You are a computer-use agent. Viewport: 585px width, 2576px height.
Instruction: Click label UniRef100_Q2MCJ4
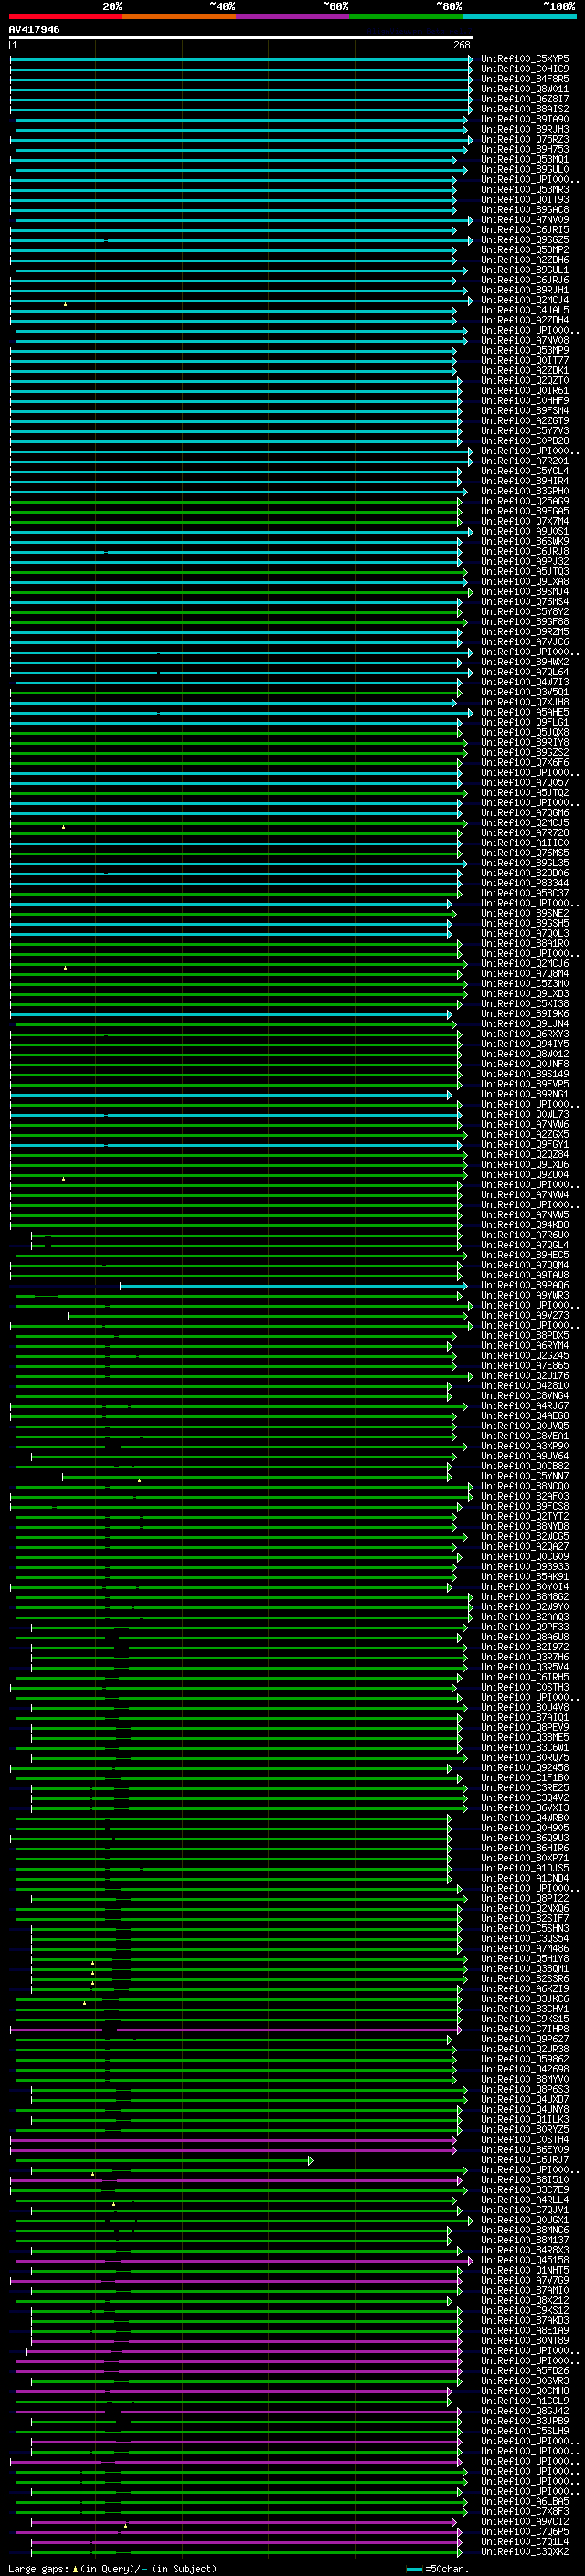(x=525, y=300)
